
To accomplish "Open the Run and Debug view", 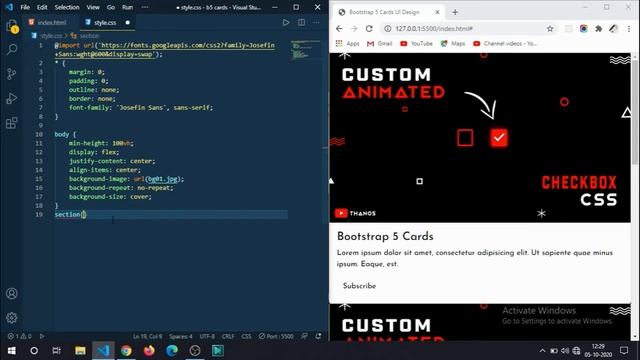I will (12, 98).
